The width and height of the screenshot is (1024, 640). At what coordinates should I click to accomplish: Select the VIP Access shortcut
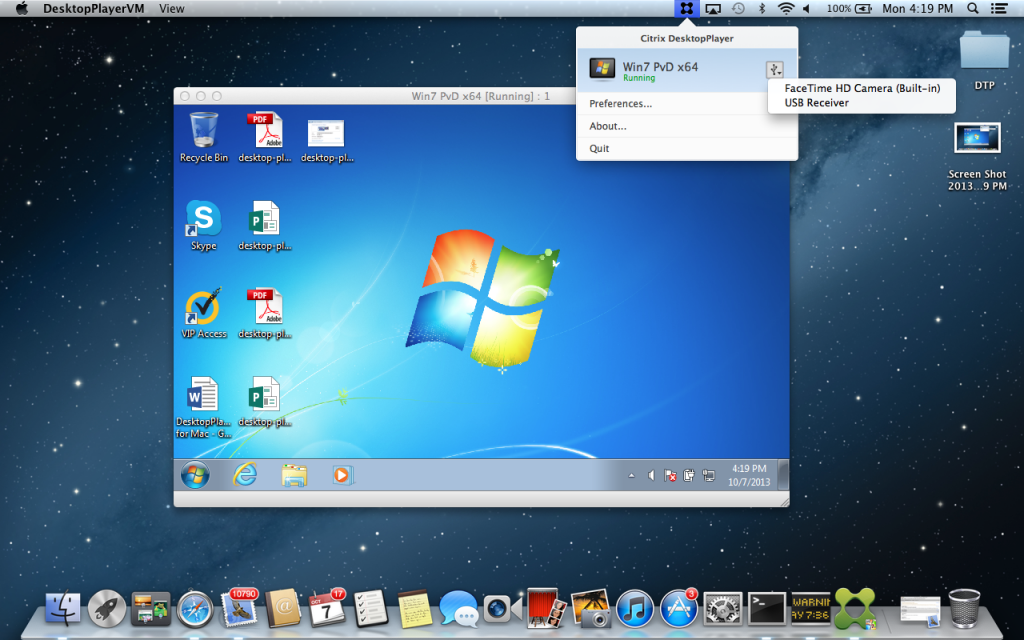(x=204, y=313)
